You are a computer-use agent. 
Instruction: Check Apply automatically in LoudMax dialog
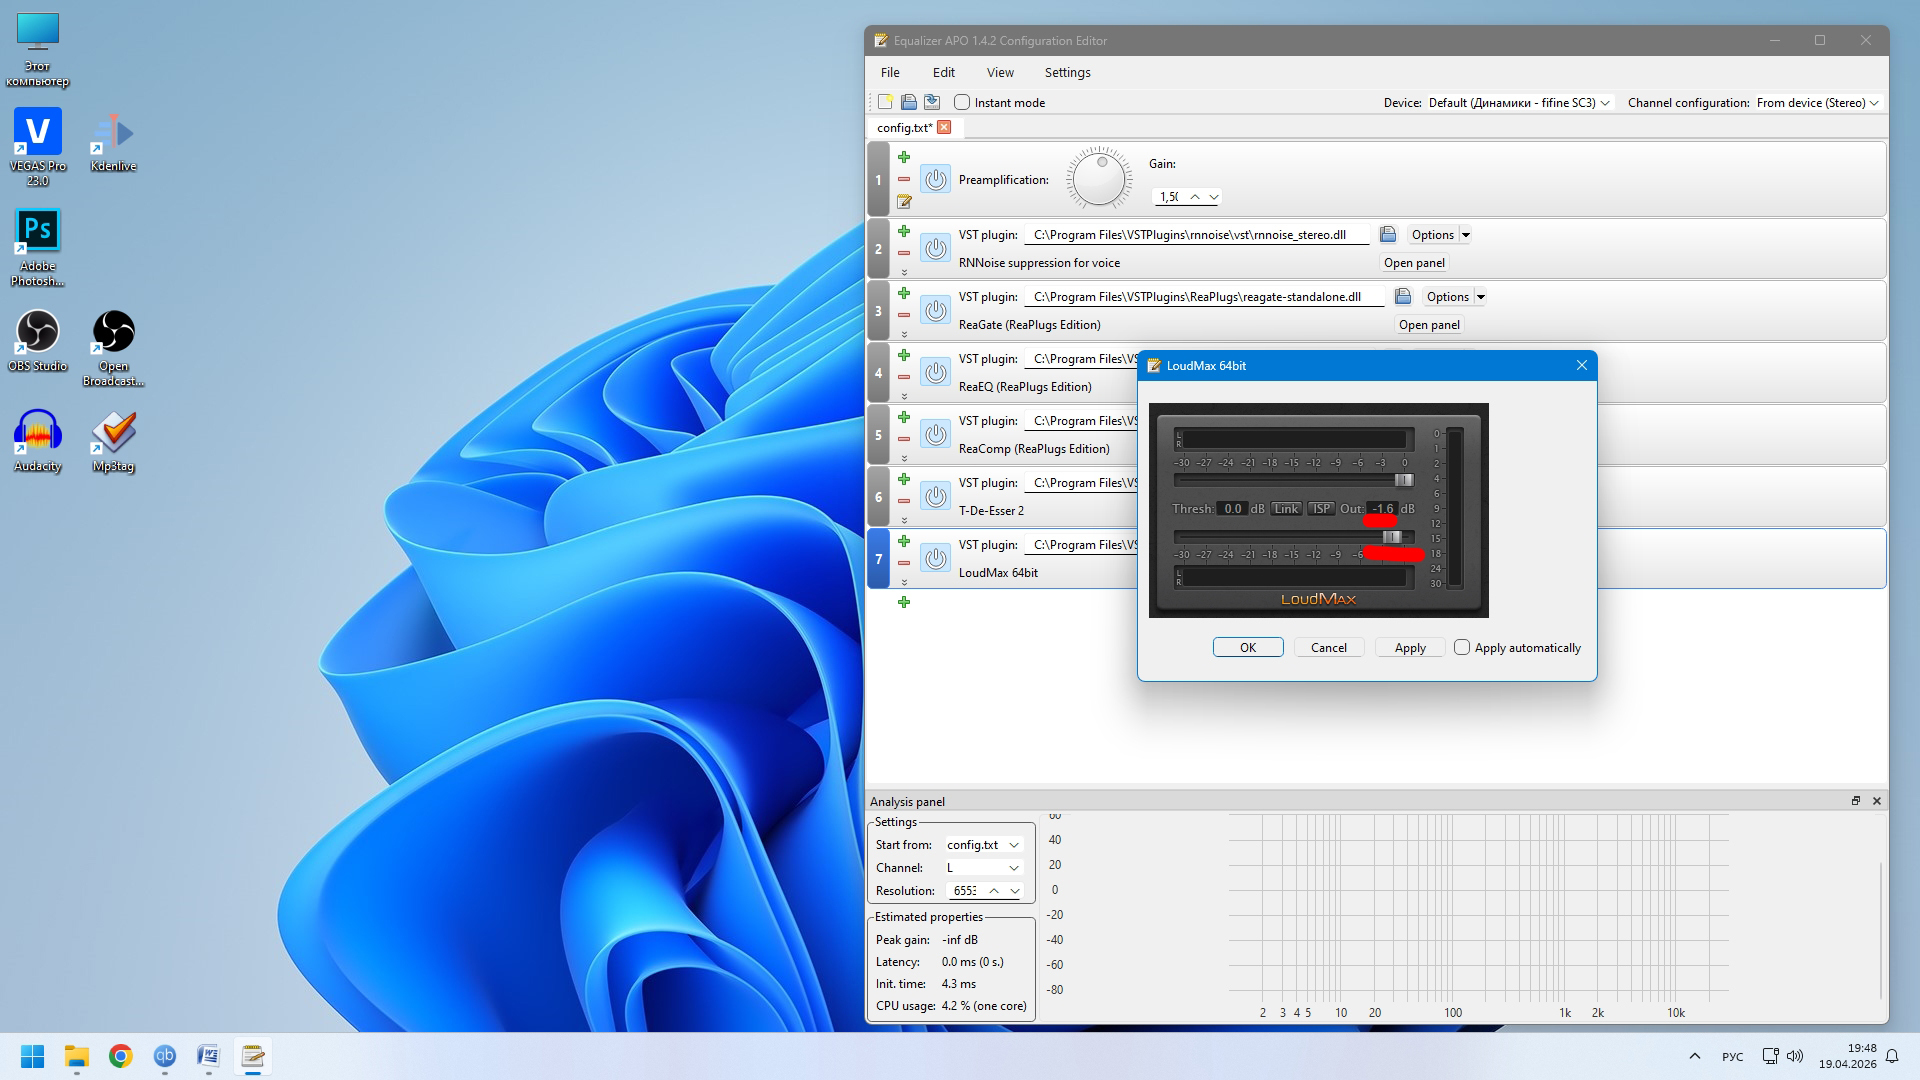point(1462,647)
